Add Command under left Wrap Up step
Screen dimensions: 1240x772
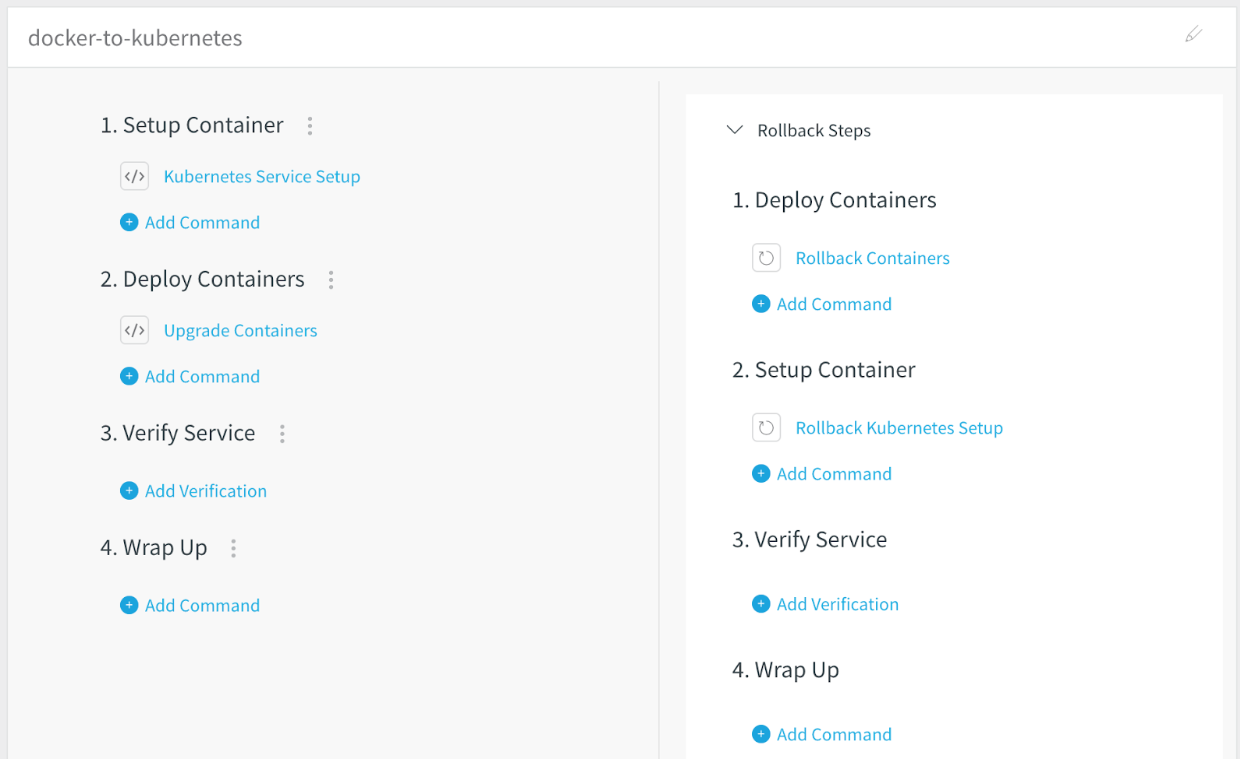190,606
